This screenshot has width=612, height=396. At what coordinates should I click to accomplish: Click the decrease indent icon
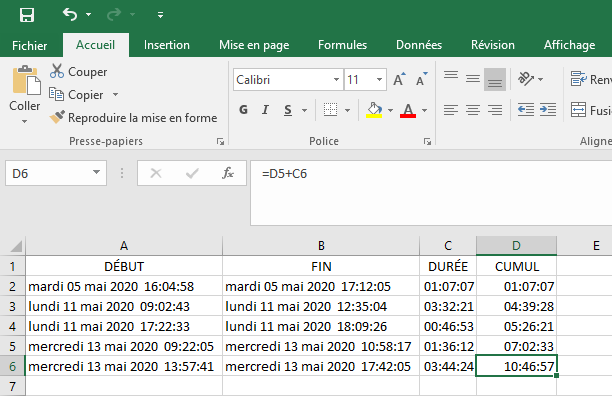pos(526,110)
